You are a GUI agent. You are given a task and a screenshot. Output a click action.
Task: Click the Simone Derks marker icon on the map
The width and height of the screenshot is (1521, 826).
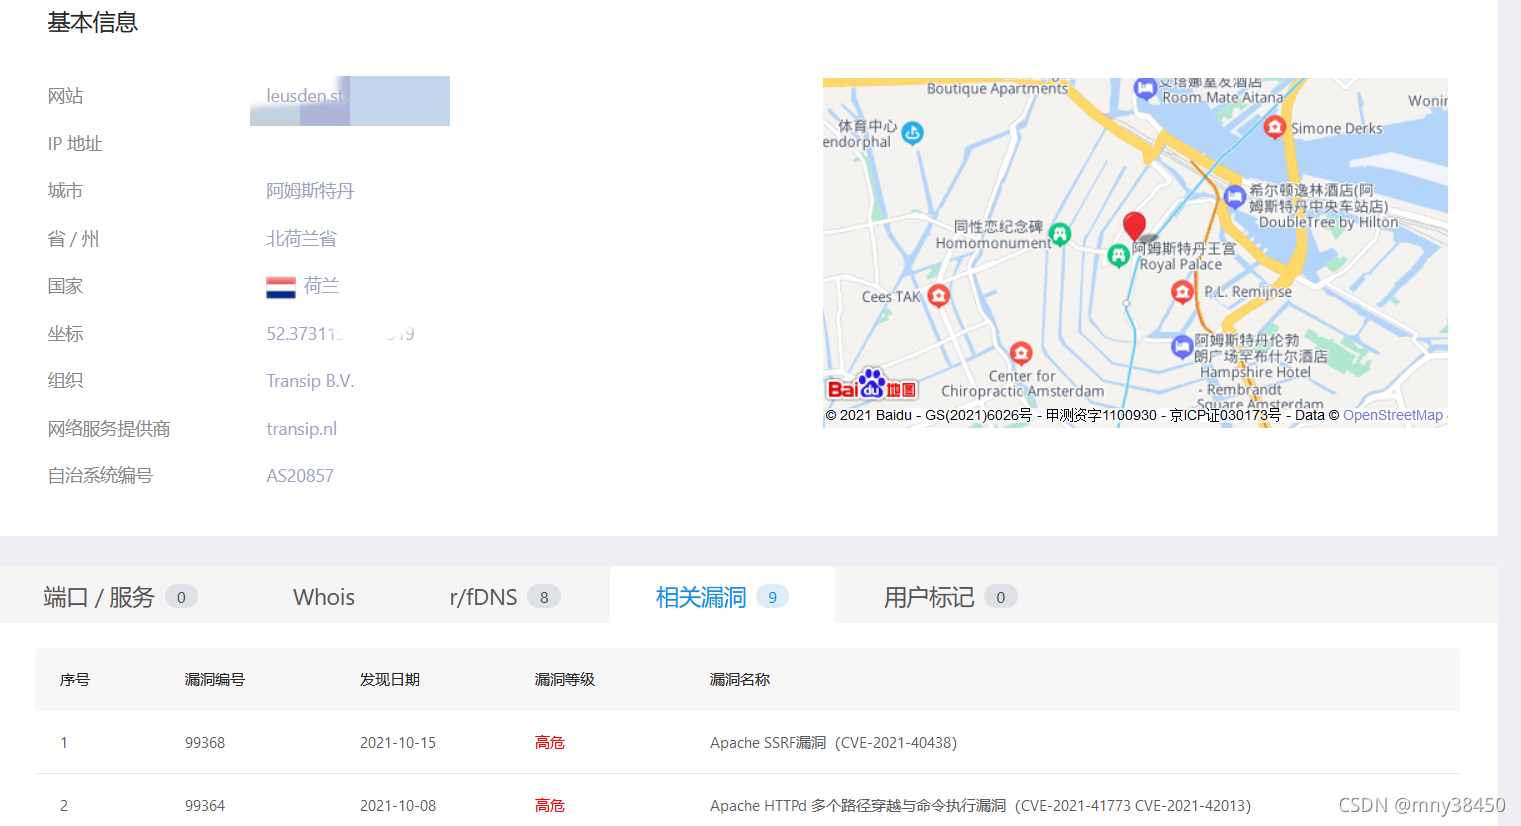coord(1274,127)
